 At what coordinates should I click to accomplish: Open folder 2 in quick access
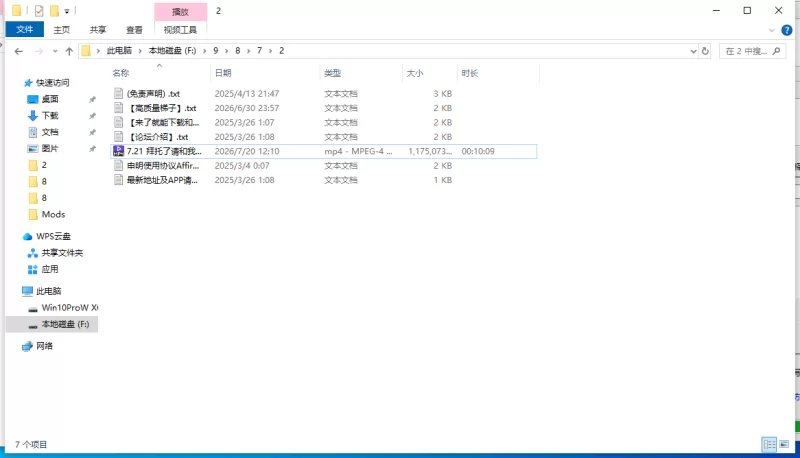pyautogui.click(x=44, y=165)
